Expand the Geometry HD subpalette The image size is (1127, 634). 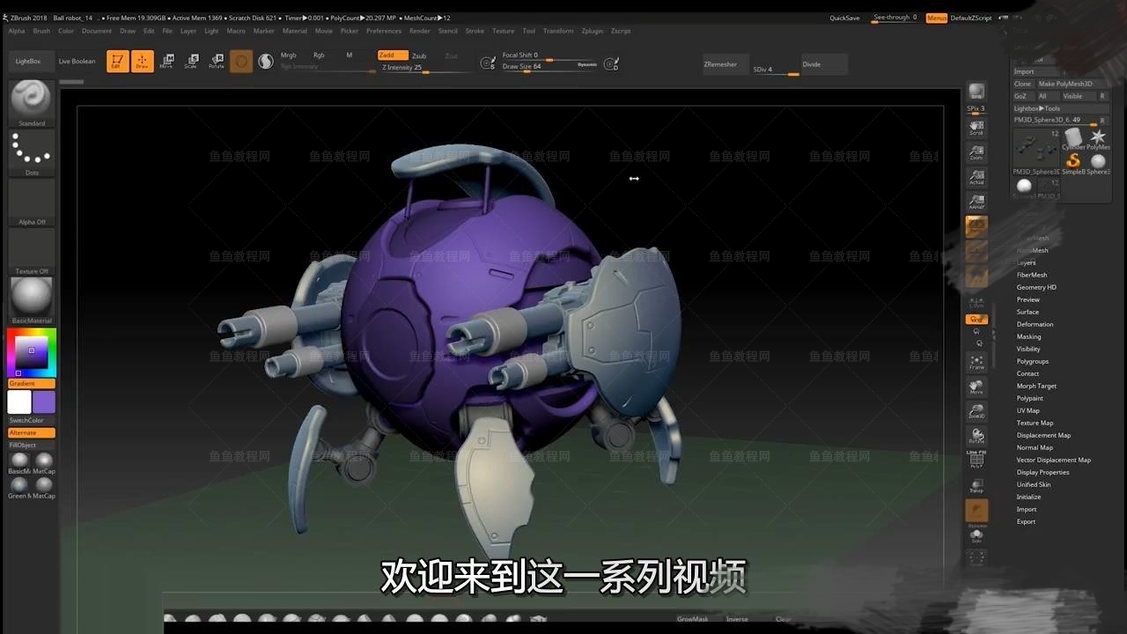point(1036,288)
